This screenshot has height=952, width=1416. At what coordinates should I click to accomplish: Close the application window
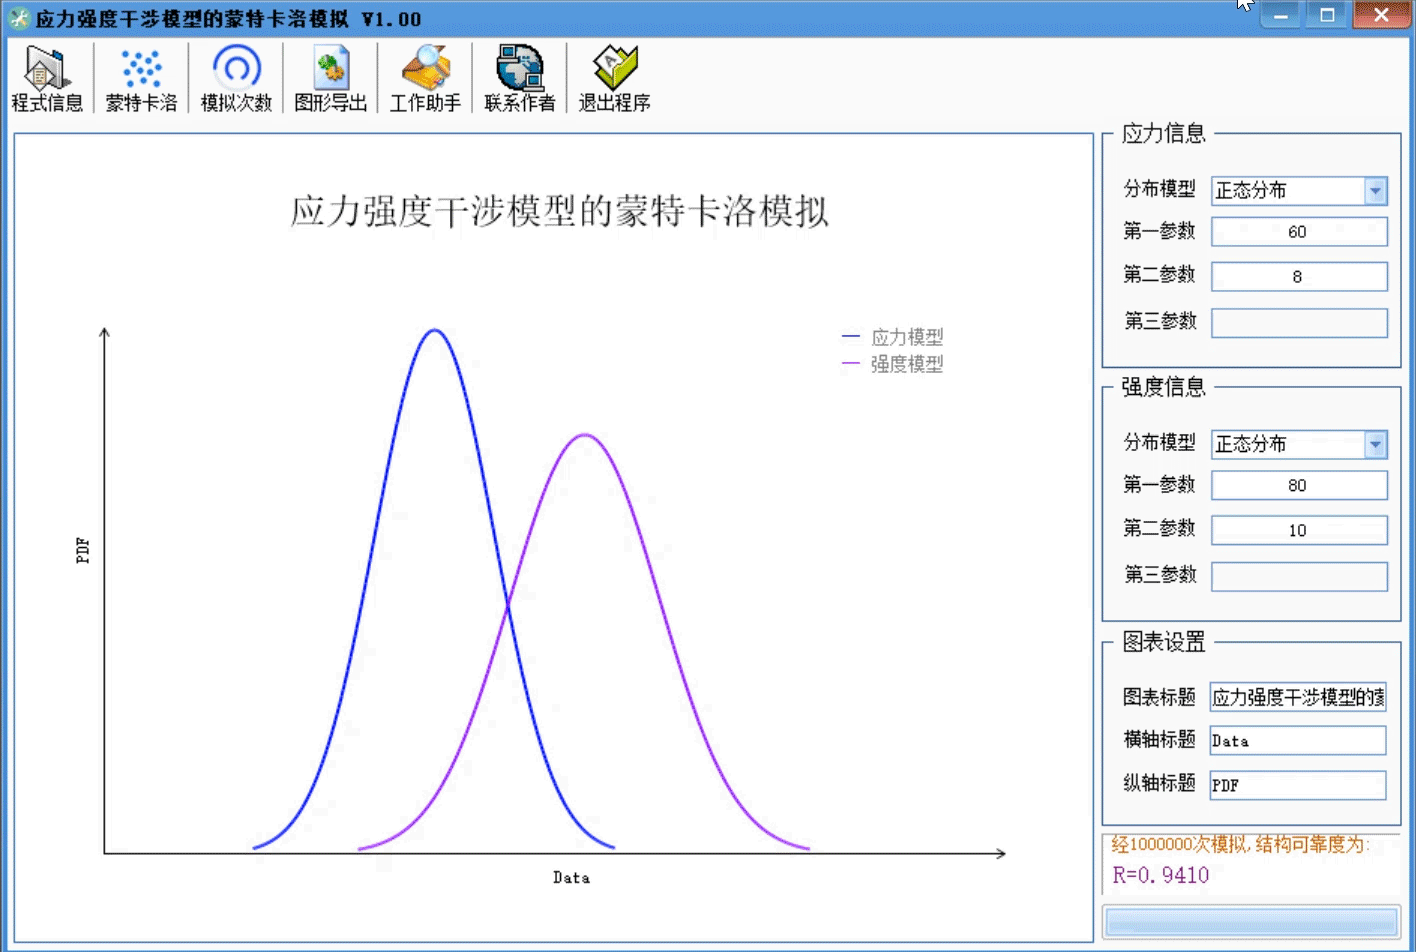point(1381,14)
